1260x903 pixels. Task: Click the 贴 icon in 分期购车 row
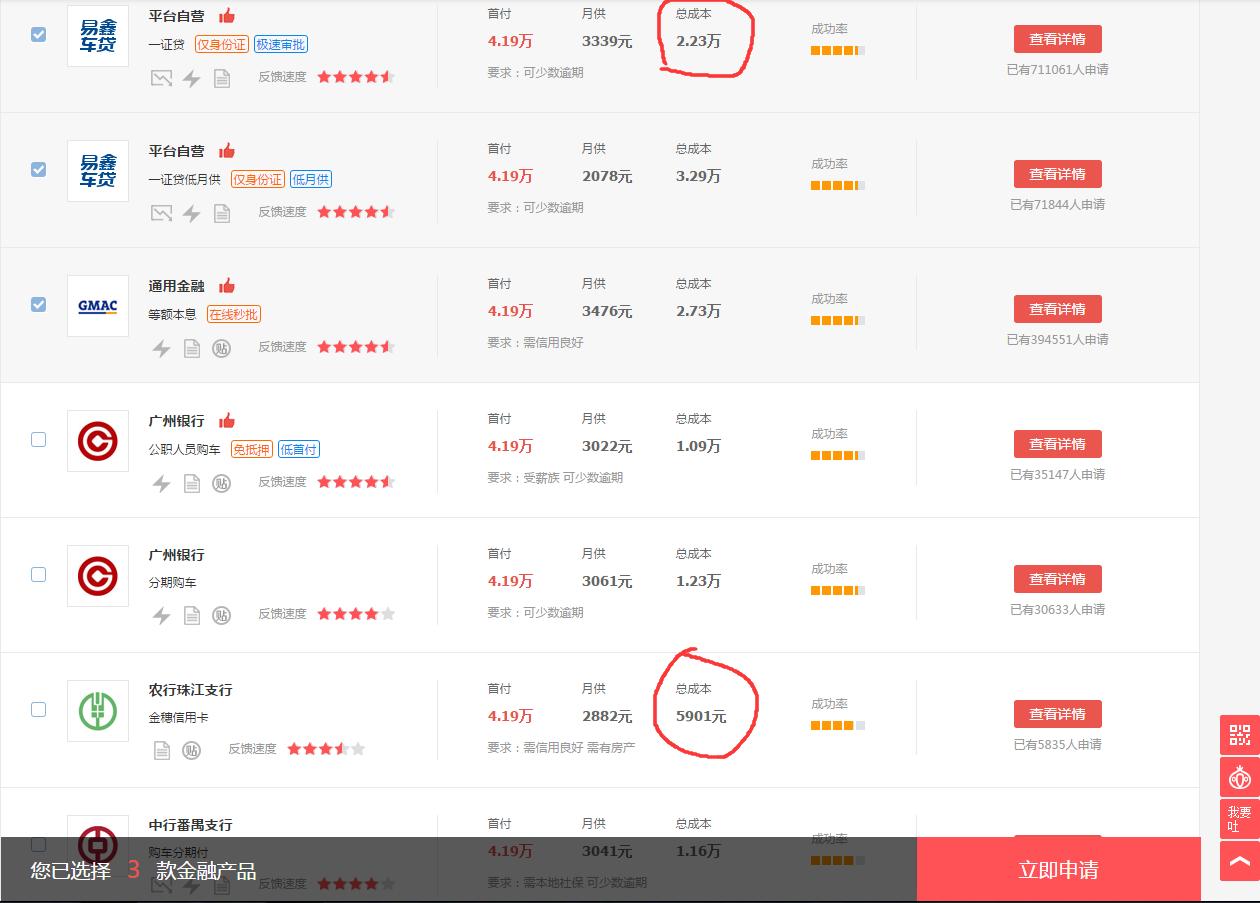[x=222, y=615]
